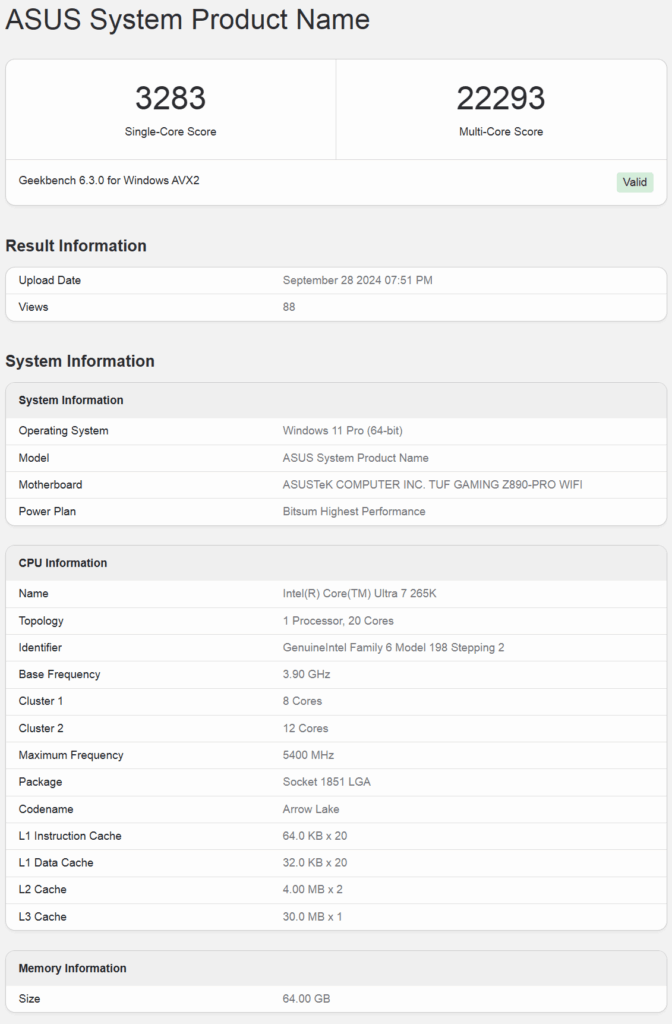Image resolution: width=672 pixels, height=1024 pixels.
Task: Select the Intel Core Ultra 7 265K name
Action: click(359, 594)
